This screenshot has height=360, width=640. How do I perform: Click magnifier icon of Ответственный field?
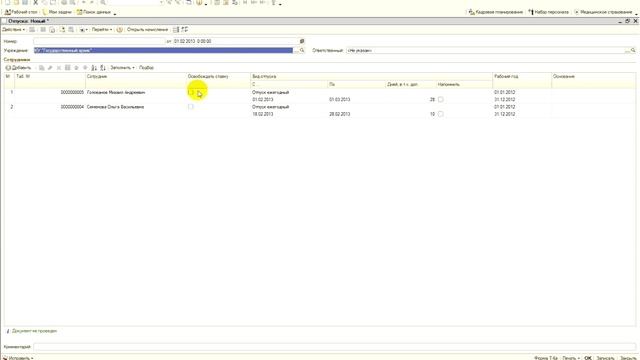tap(633, 51)
